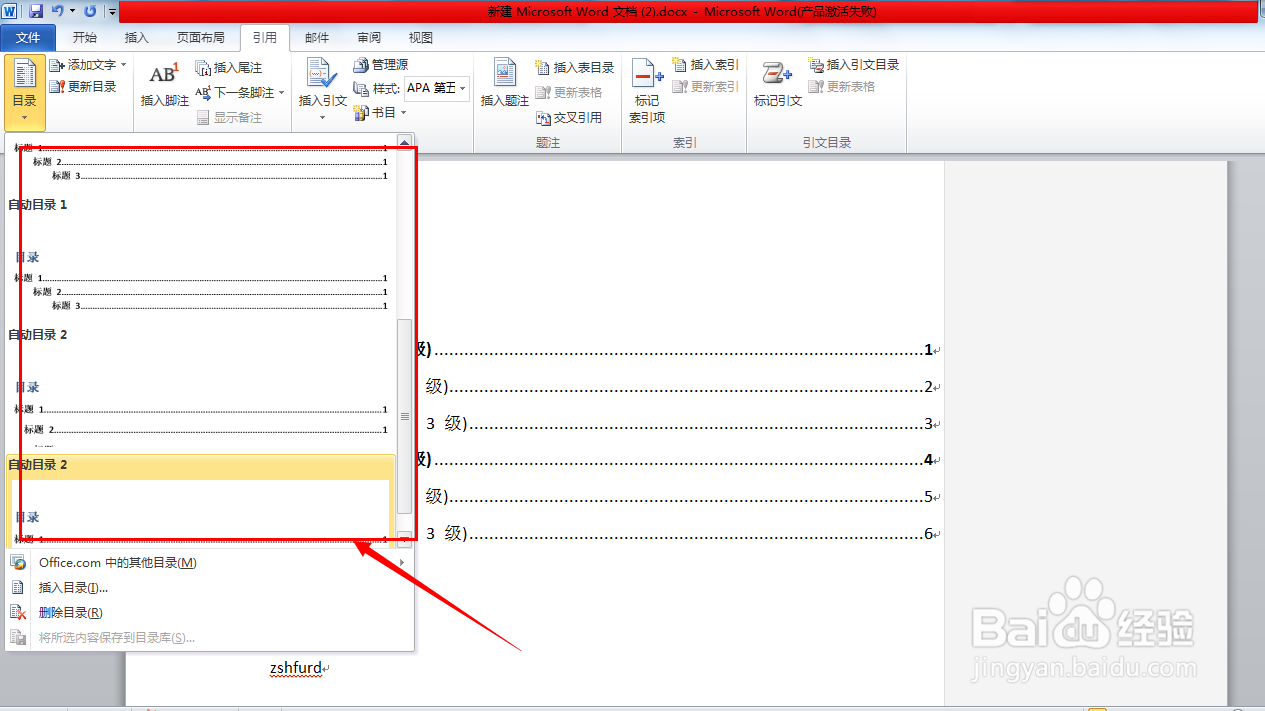
Task: Click 添加文字 icon in ribbon
Action: click(57, 65)
